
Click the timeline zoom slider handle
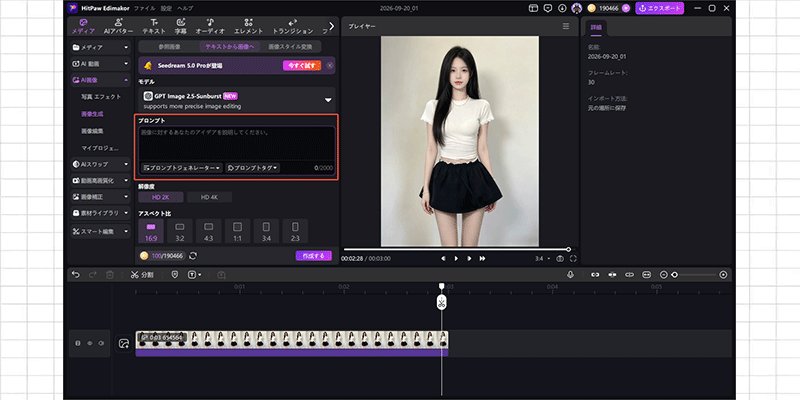point(674,274)
